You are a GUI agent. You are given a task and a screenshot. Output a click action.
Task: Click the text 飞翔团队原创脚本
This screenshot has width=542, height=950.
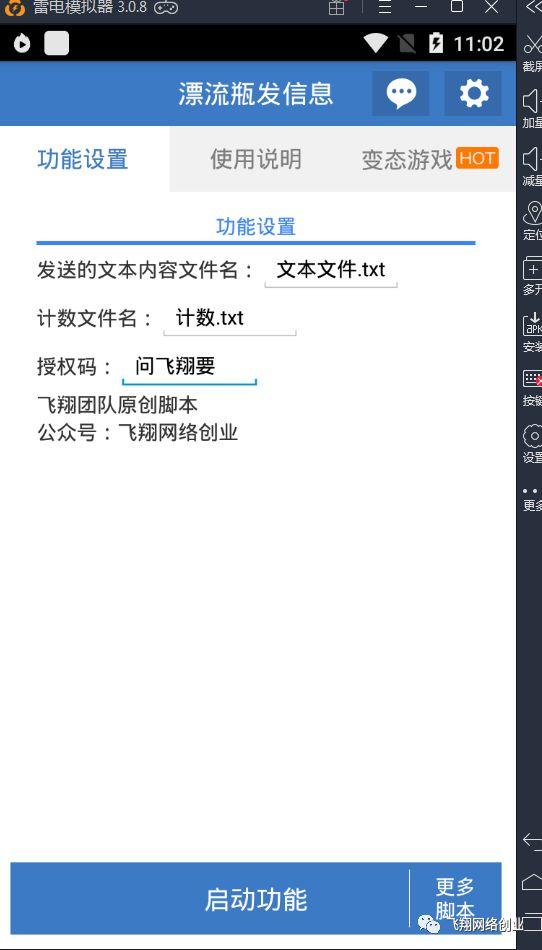[x=117, y=405]
